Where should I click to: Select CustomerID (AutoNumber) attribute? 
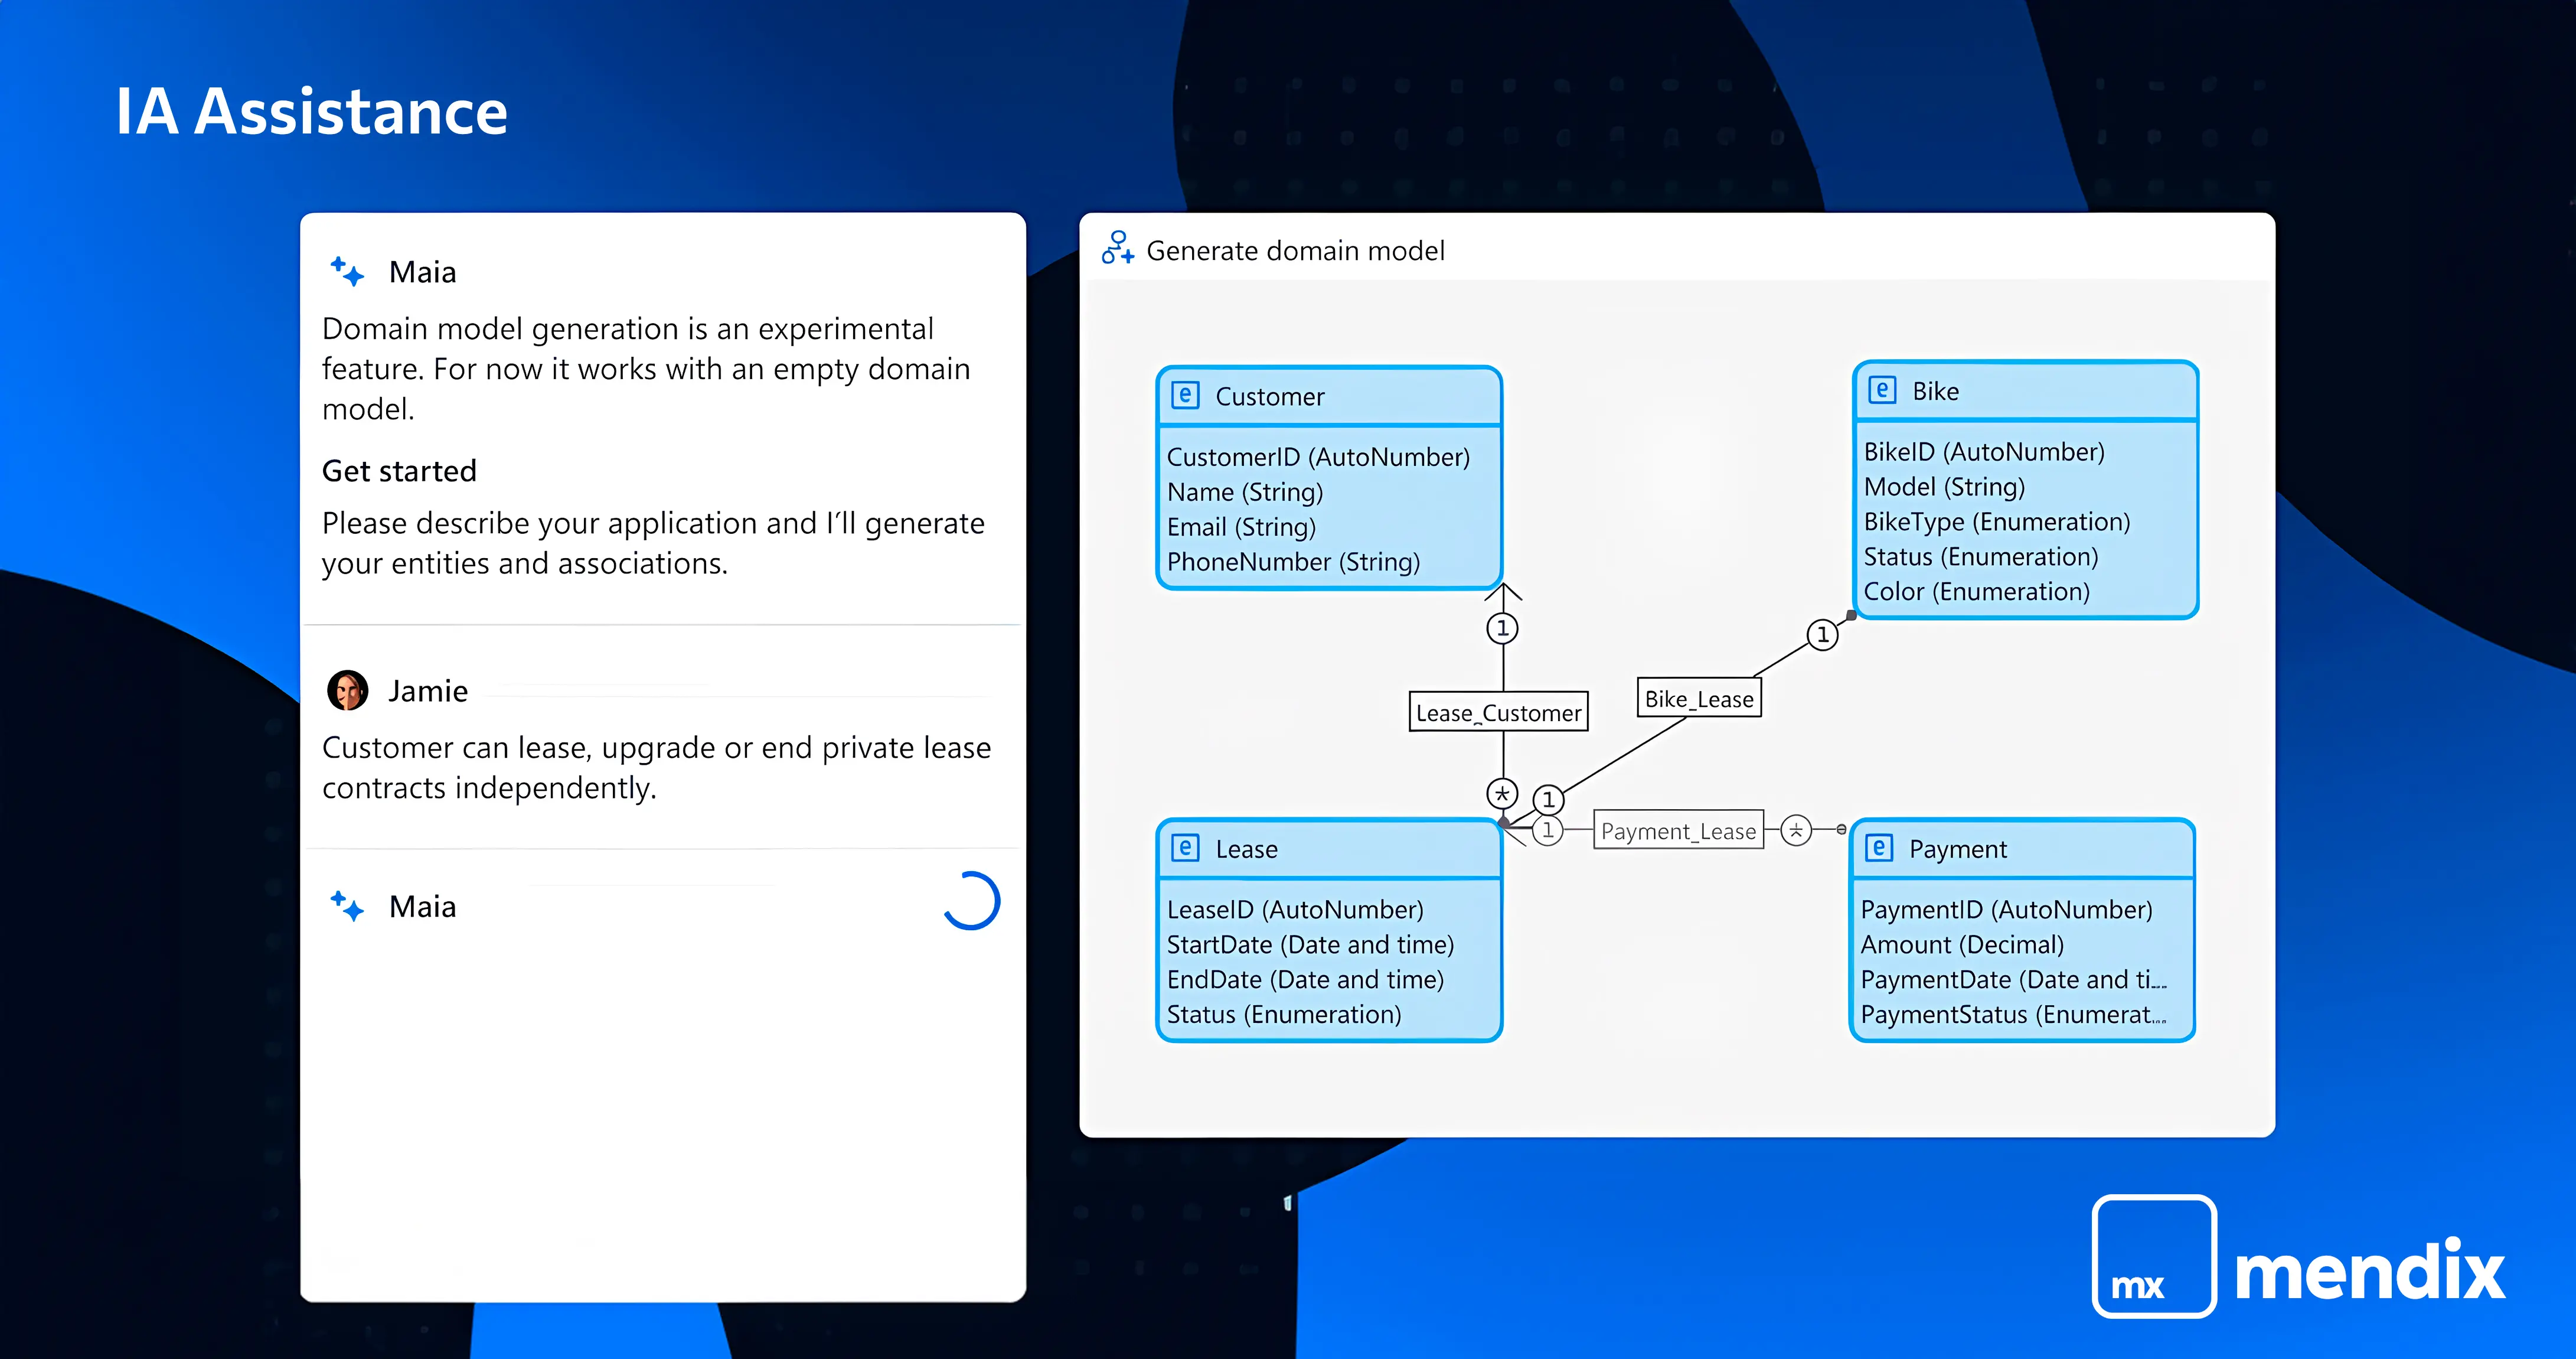(1318, 457)
